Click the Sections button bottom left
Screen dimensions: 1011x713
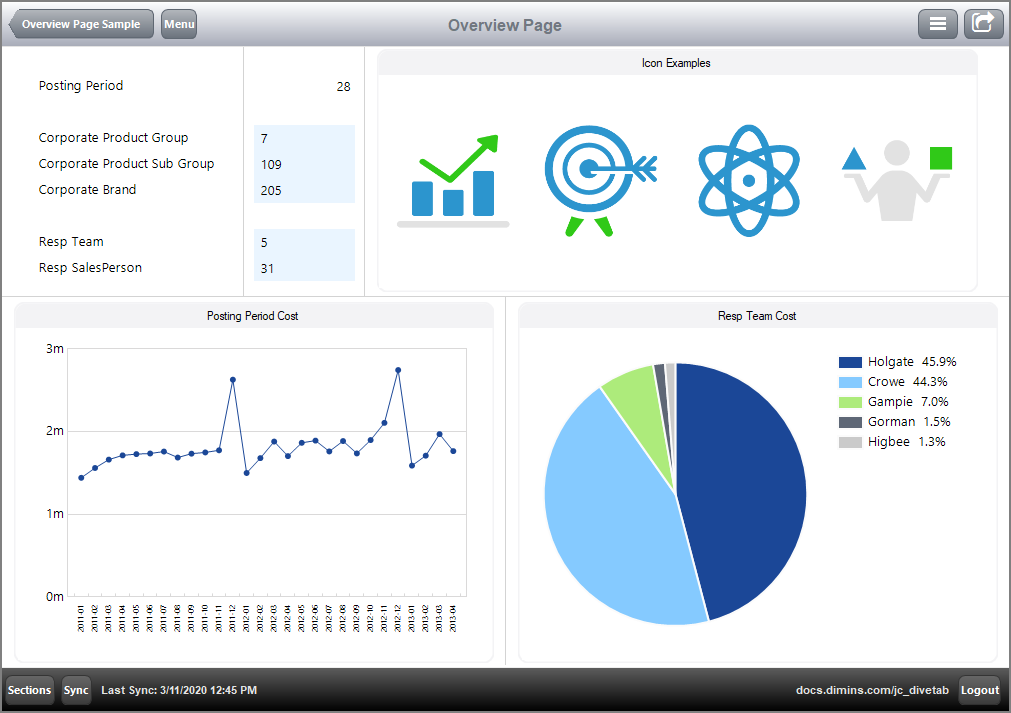point(29,690)
